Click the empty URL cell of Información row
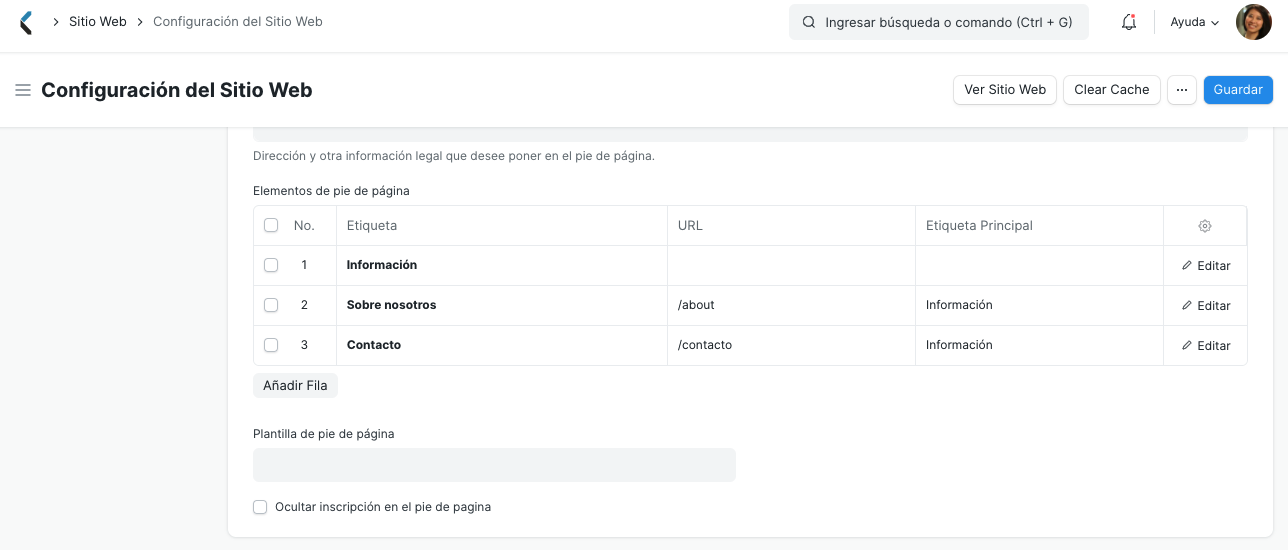 [x=791, y=265]
